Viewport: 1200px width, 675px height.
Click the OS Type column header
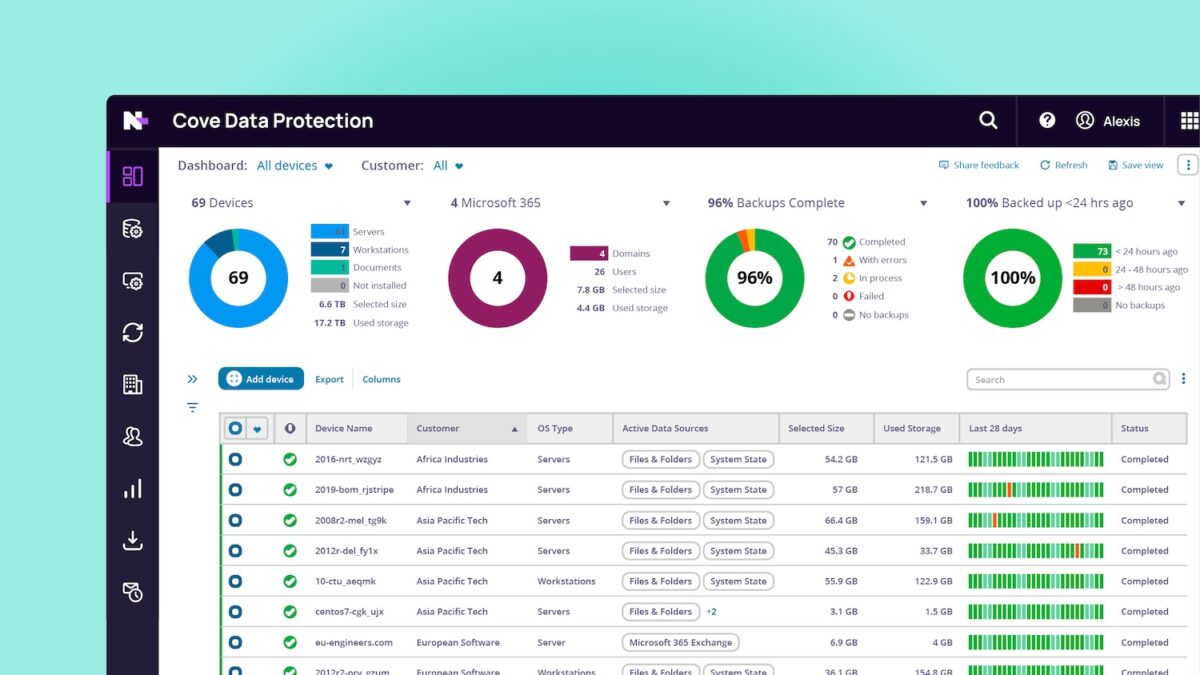coord(571,428)
